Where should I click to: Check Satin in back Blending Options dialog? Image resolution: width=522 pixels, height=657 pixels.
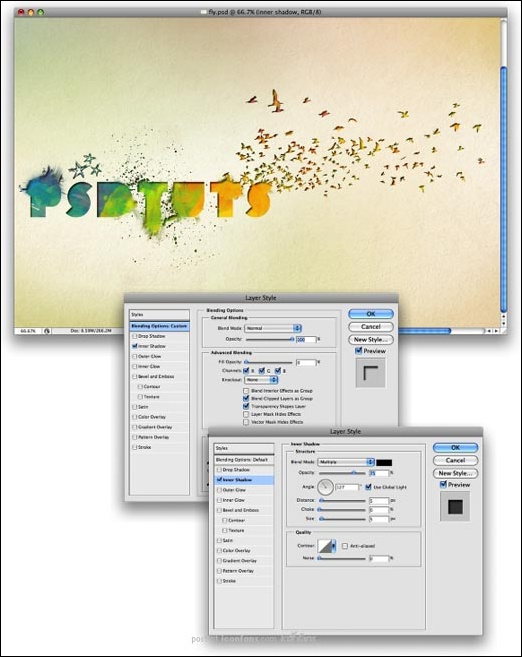134,407
